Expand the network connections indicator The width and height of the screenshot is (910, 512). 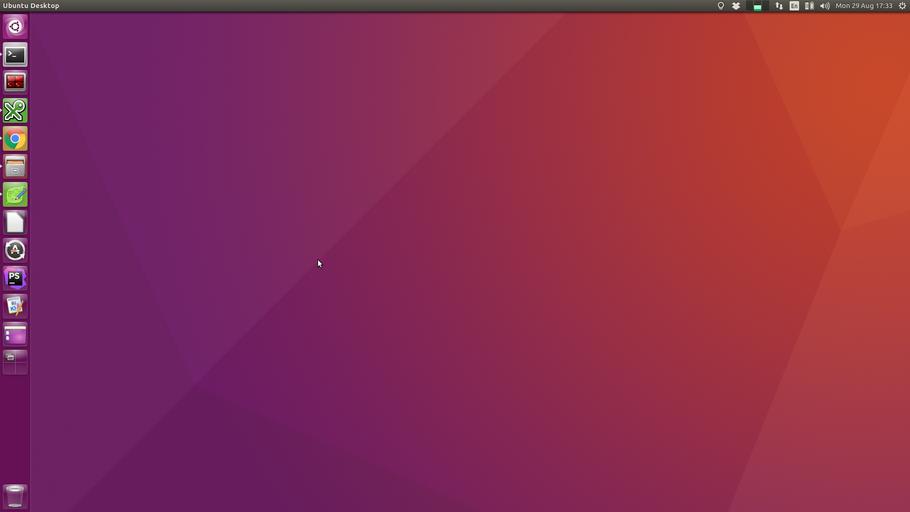[779, 6]
